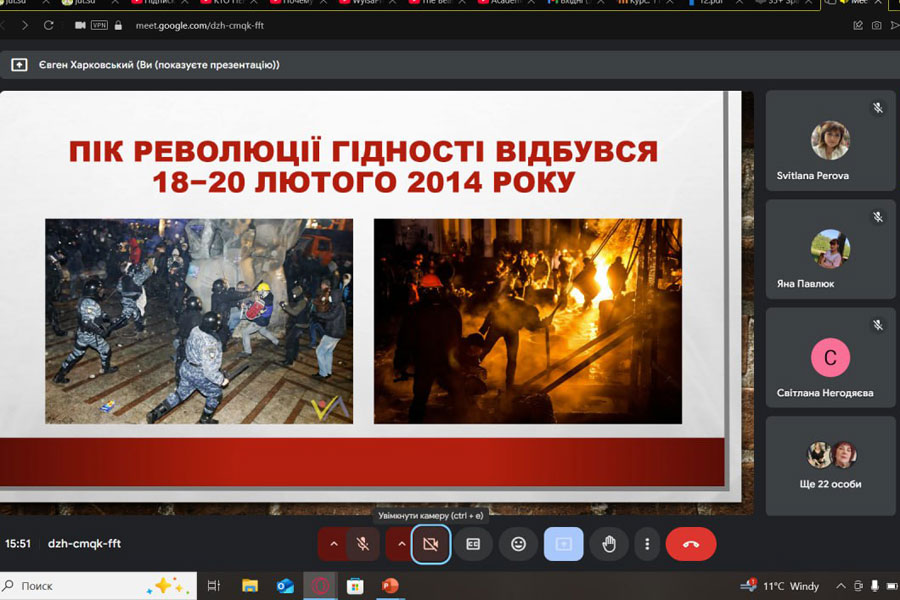Click the 15:51 meeting time
Image resolution: width=900 pixels, height=600 pixels.
point(18,543)
